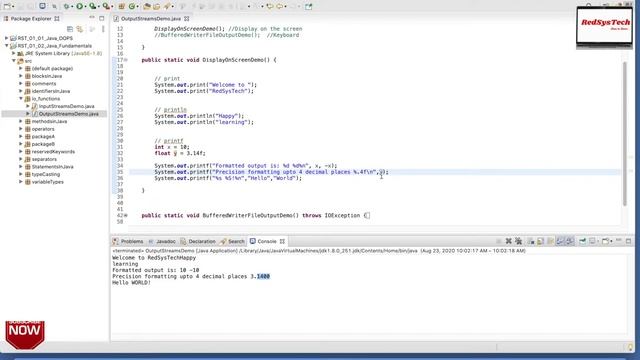Screen dimensions: 640x360
Task: Click the Coverage launch toolbar icon
Action: click(x=93, y=6)
